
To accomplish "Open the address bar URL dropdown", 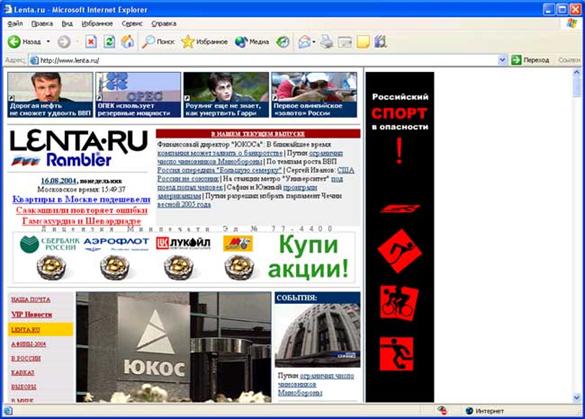I will click(502, 60).
